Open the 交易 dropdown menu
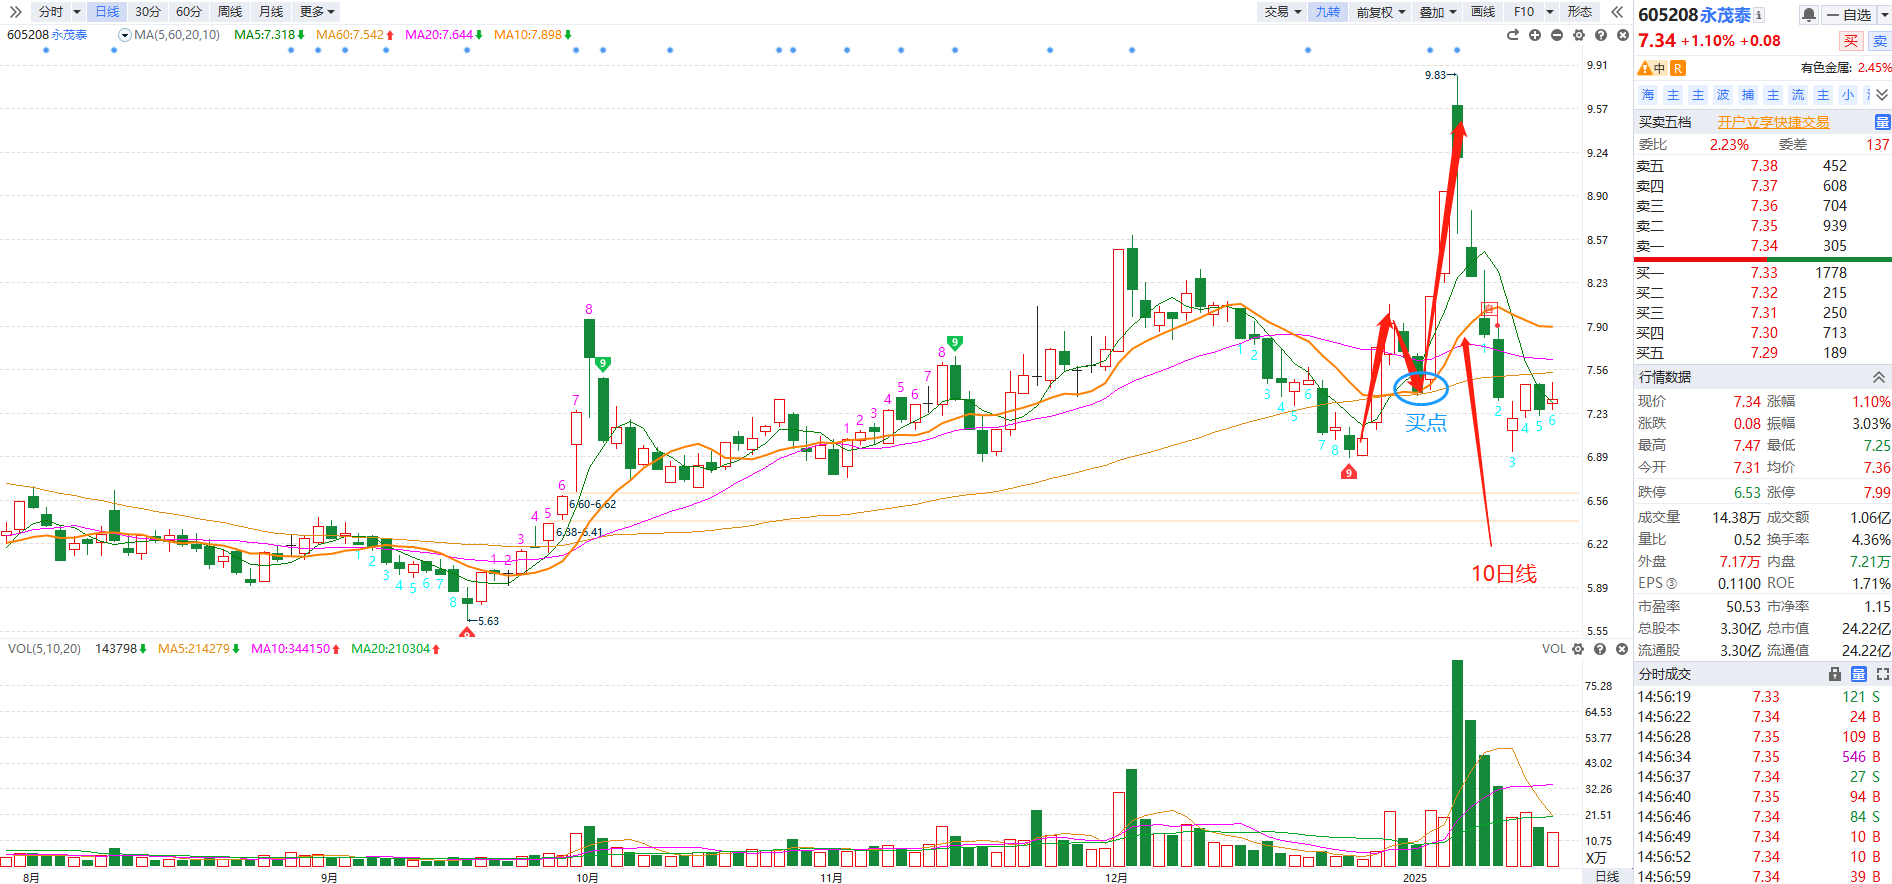This screenshot has width=1892, height=884. [1282, 12]
